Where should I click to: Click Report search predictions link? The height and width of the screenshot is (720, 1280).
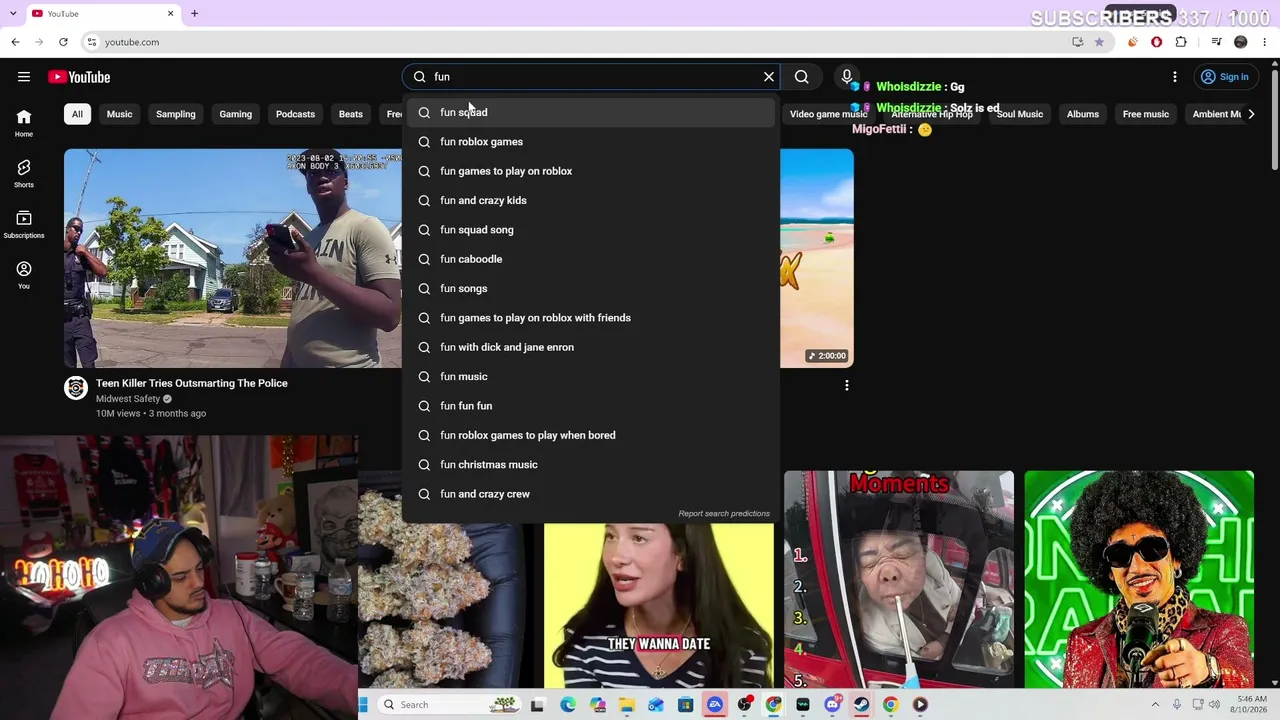(x=724, y=514)
